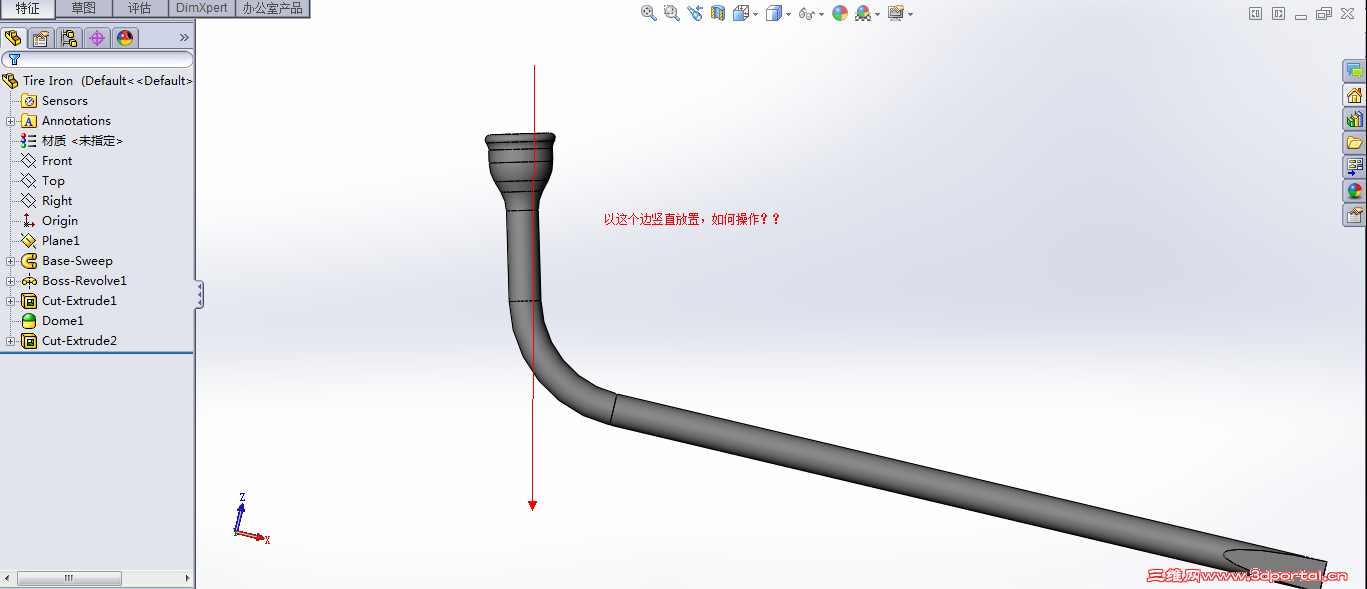
Task: Select the Dome1 feature
Action: (53, 321)
